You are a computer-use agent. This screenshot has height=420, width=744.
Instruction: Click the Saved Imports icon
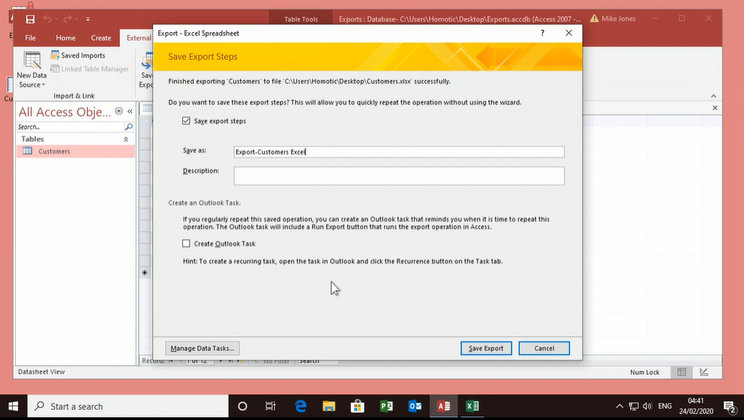pos(54,56)
